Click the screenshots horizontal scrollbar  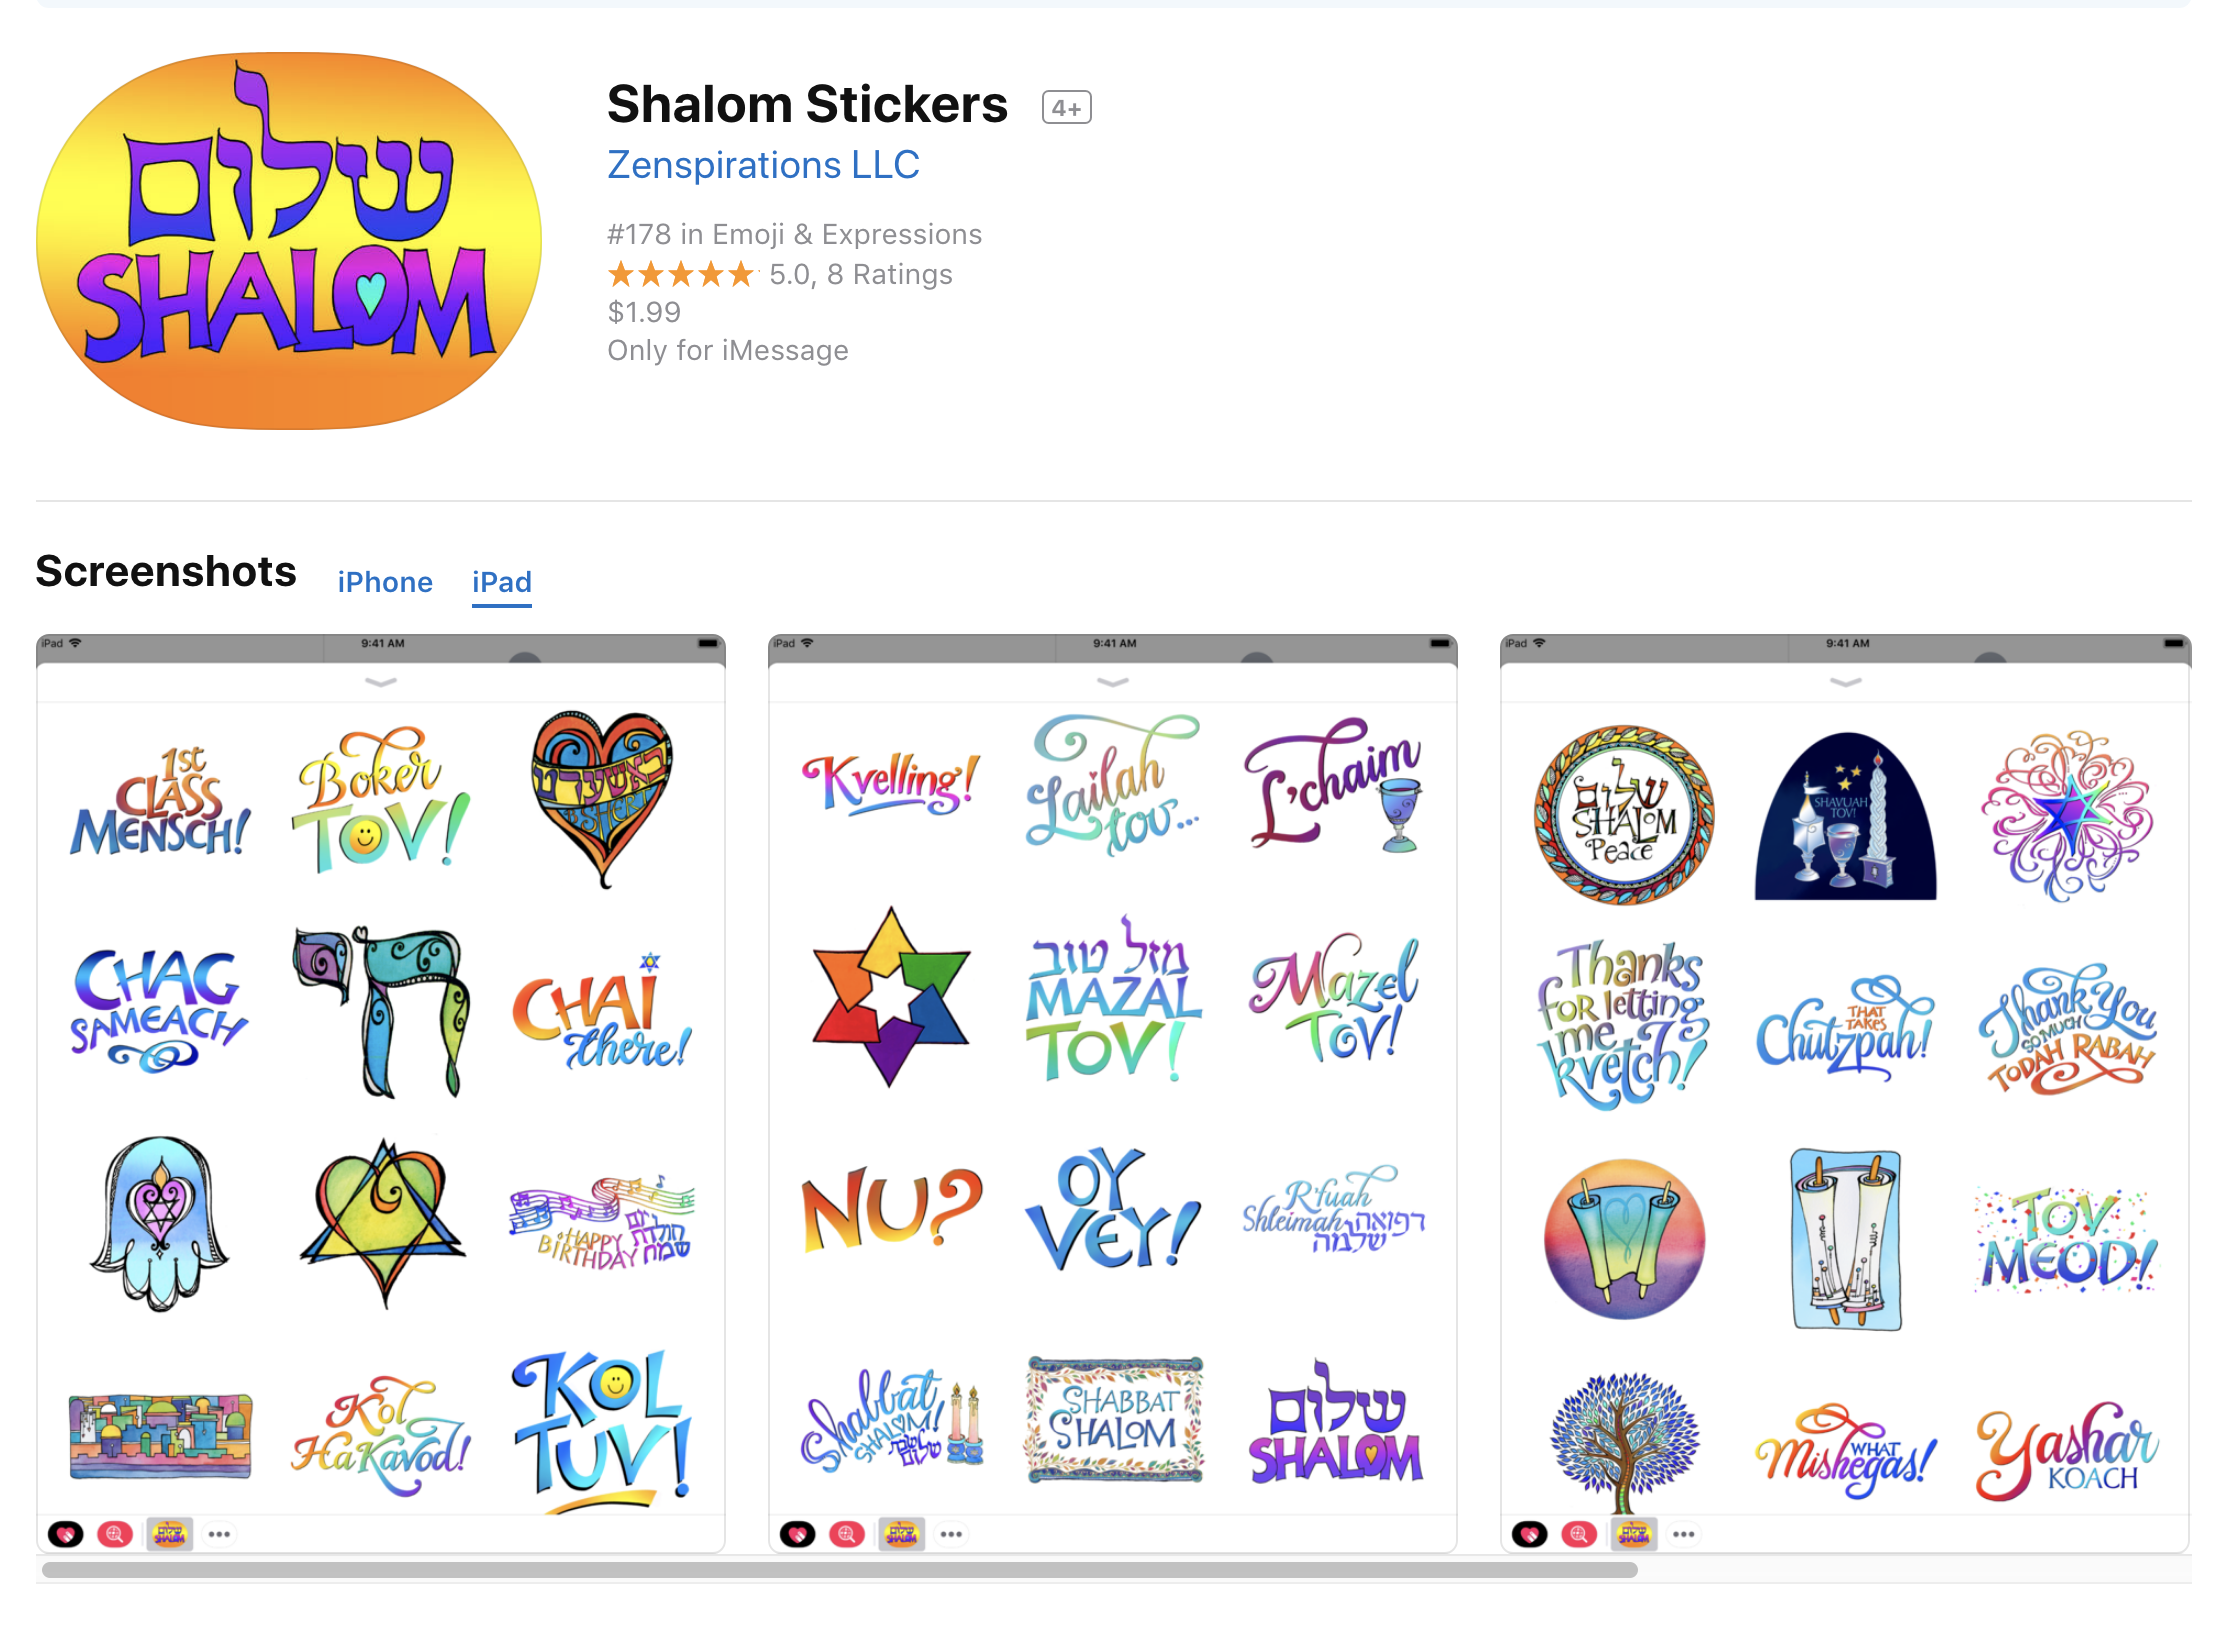tap(840, 1570)
